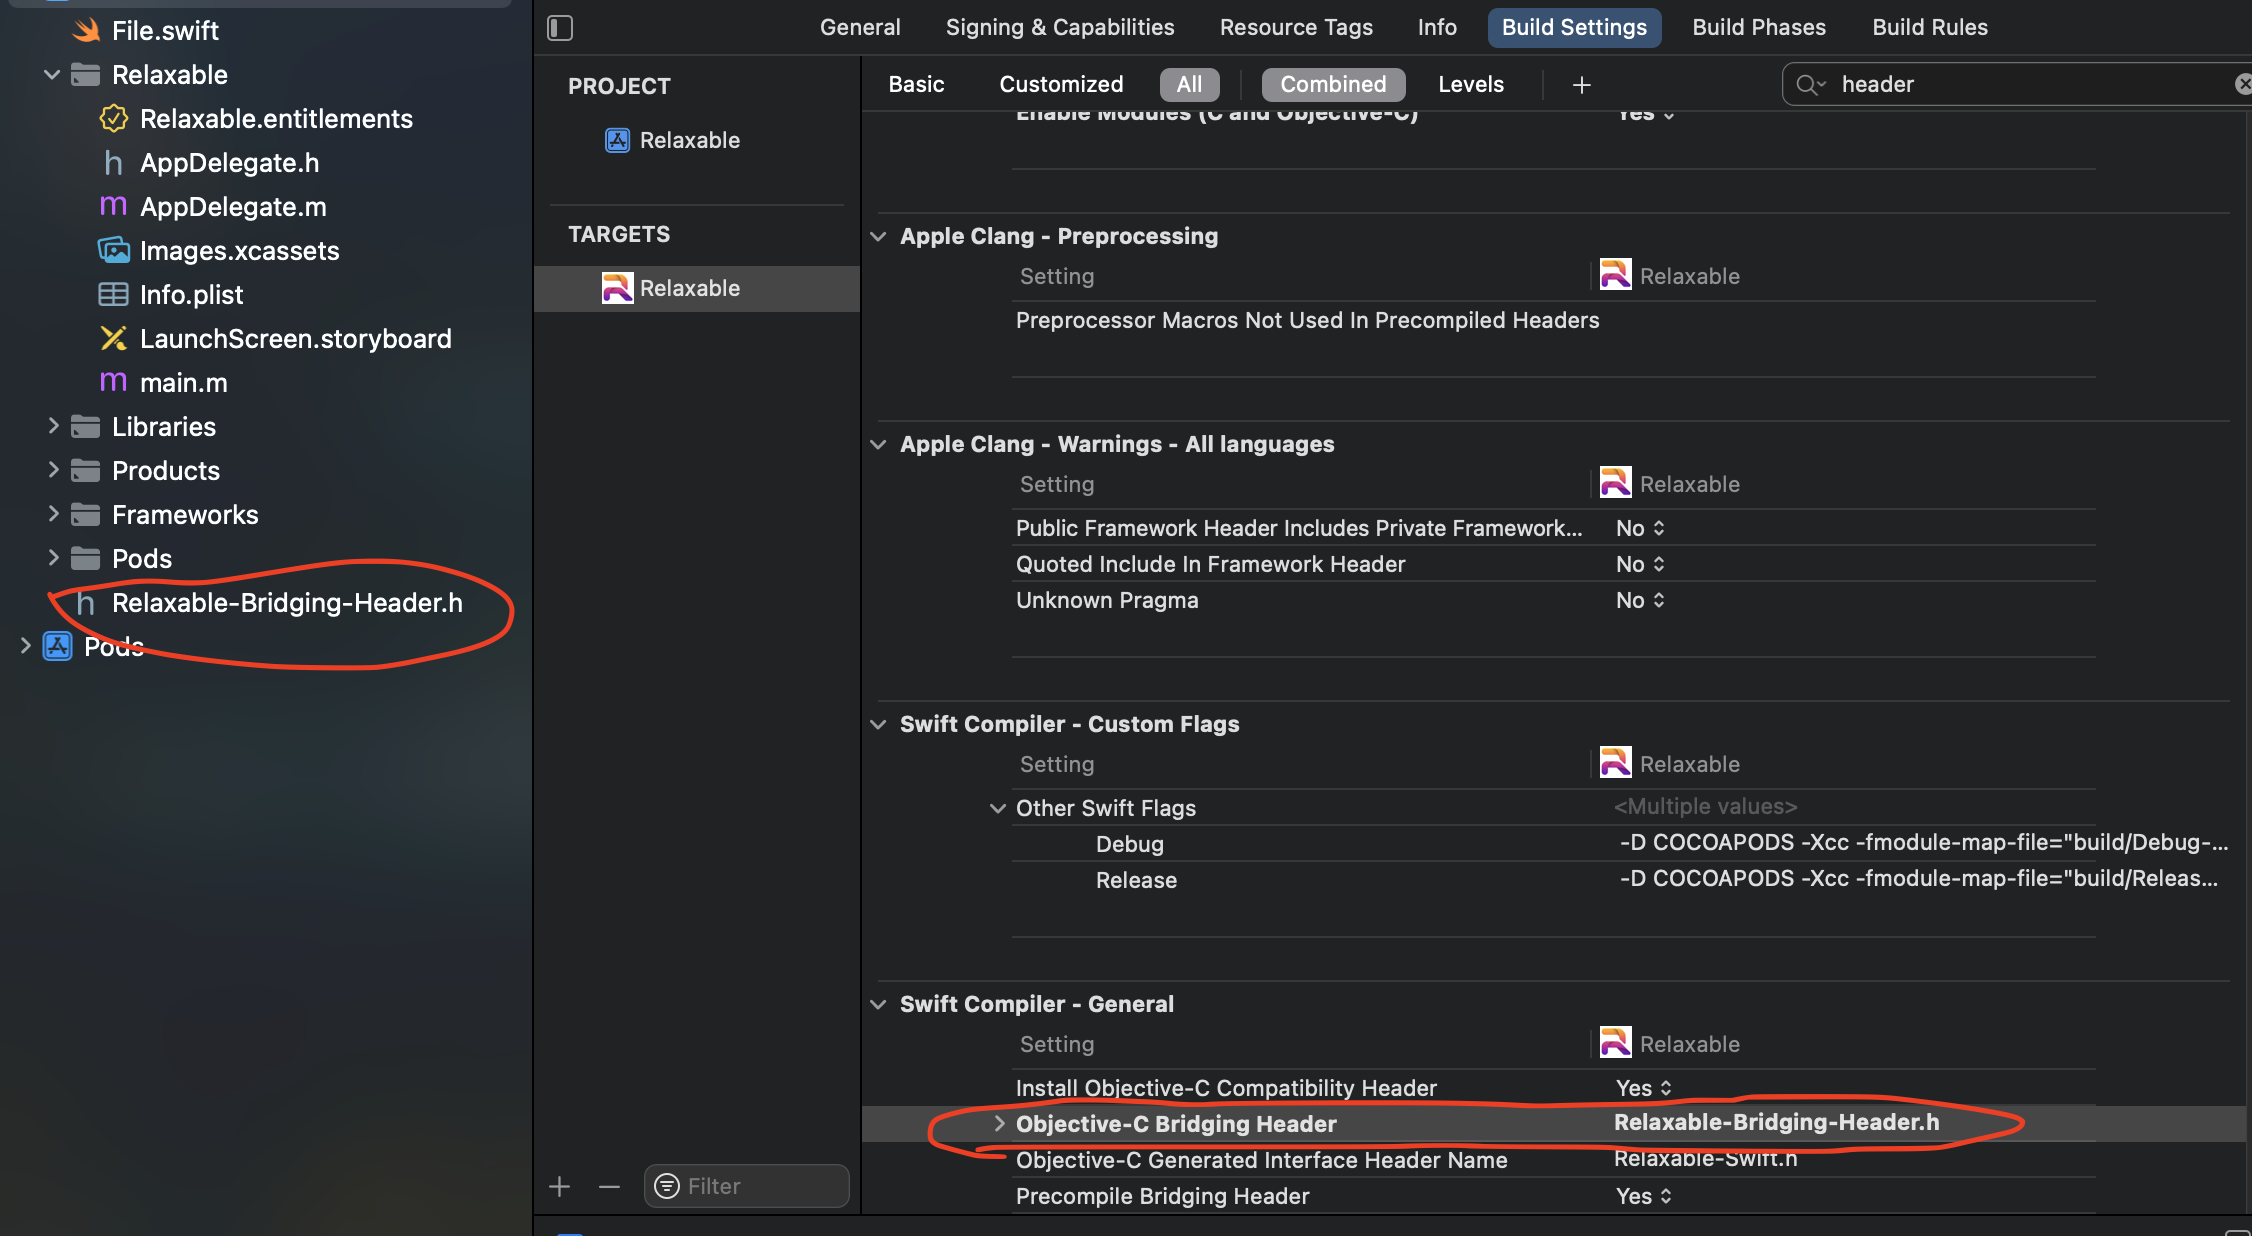Collapse the Relaxable group disclosure triangle
Viewport: 2252px width, 1236px height.
click(x=50, y=74)
